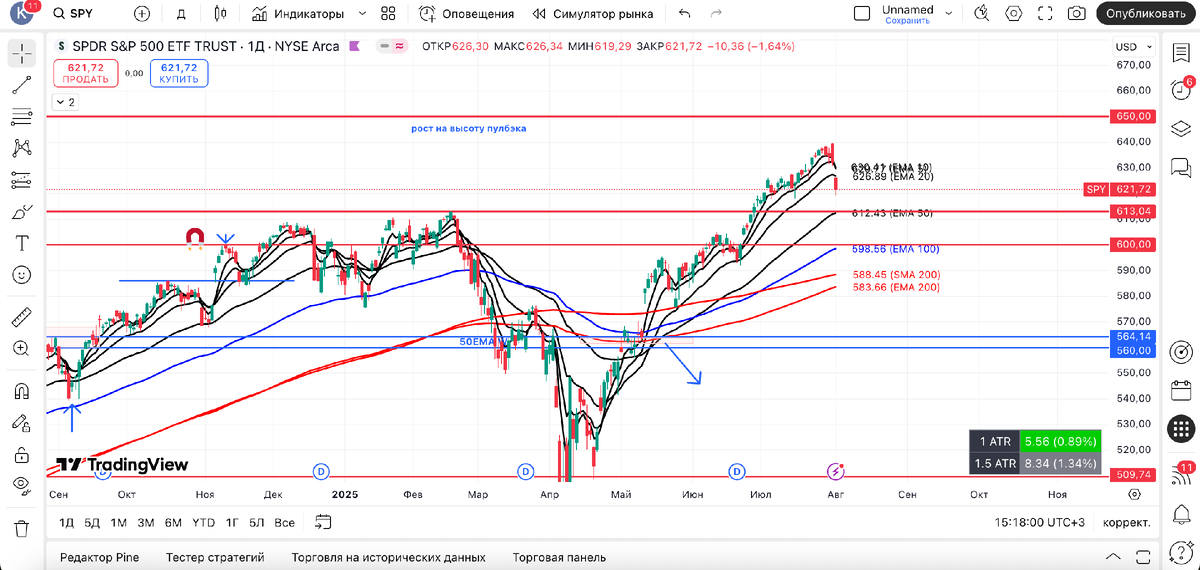Redo the last chart action
Image resolution: width=1200 pixels, height=570 pixels.
pyautogui.click(x=716, y=14)
